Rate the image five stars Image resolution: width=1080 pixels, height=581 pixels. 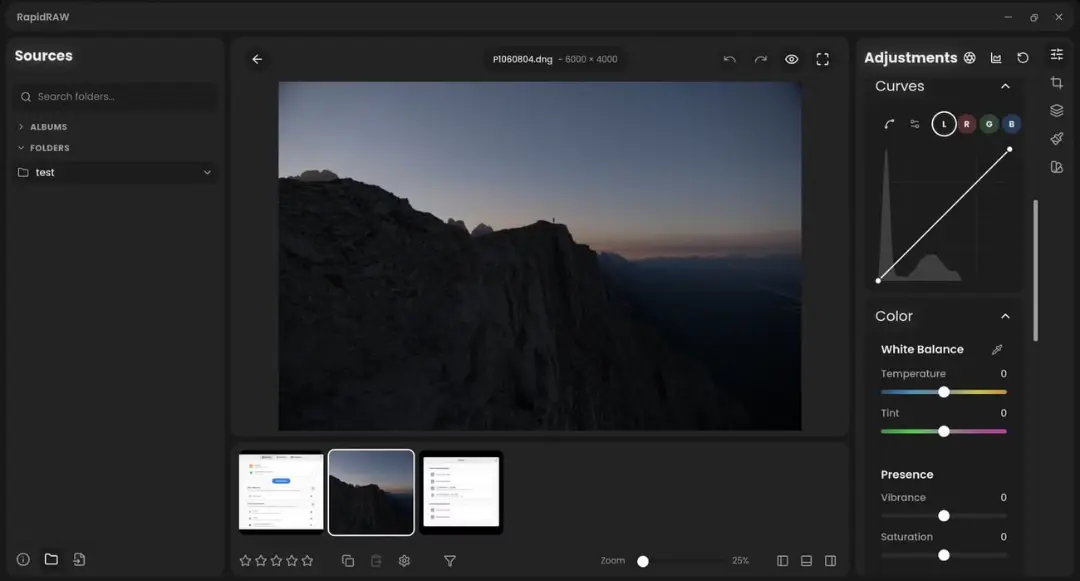307,561
